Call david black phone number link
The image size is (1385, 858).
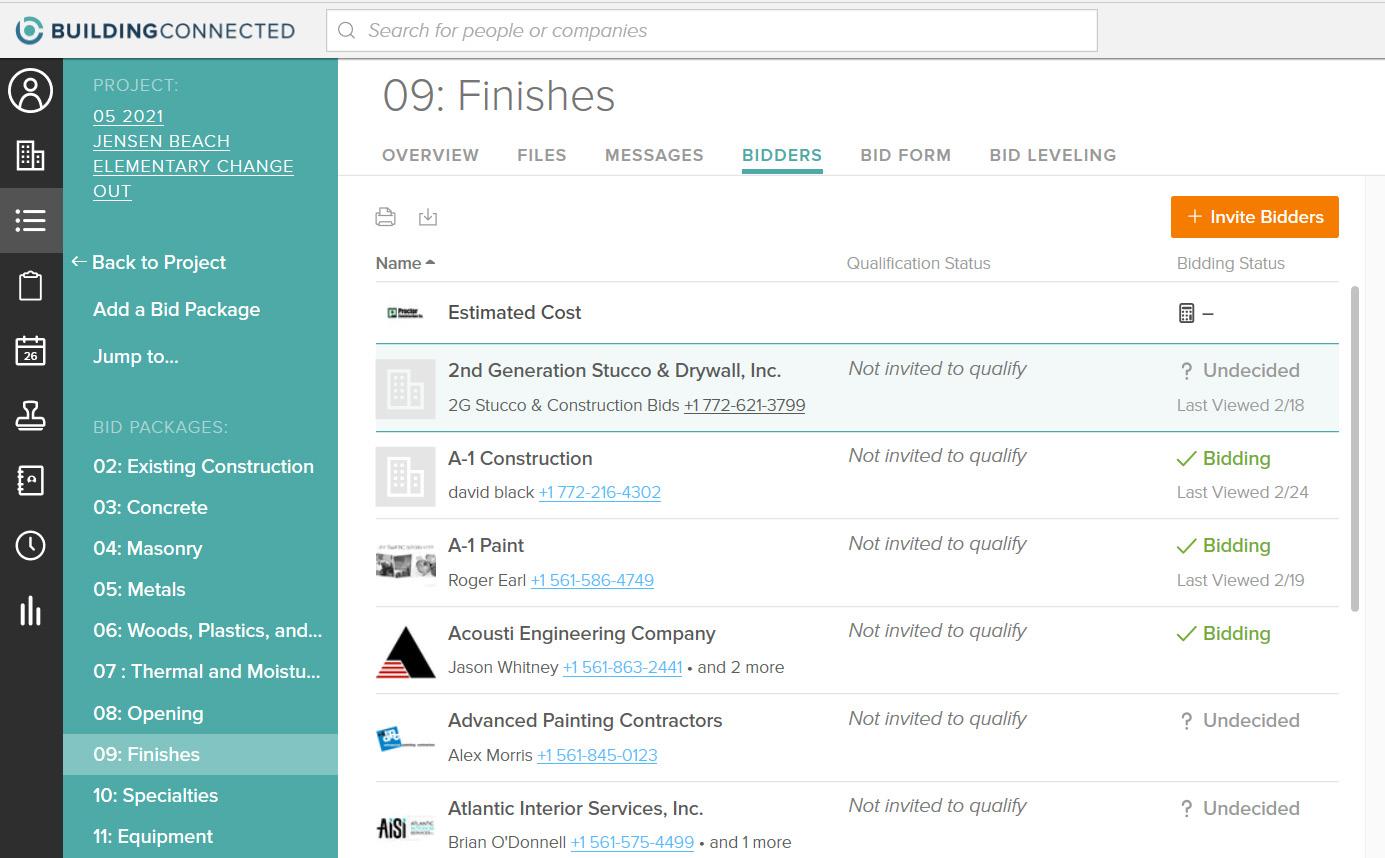600,492
